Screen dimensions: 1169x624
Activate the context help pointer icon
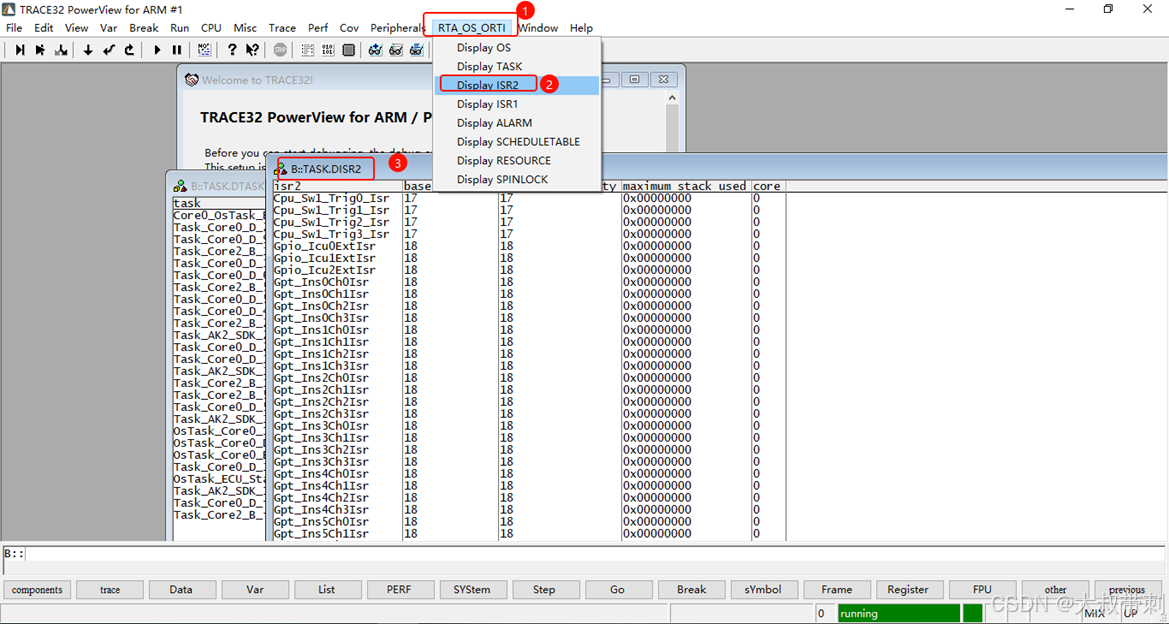click(x=253, y=50)
